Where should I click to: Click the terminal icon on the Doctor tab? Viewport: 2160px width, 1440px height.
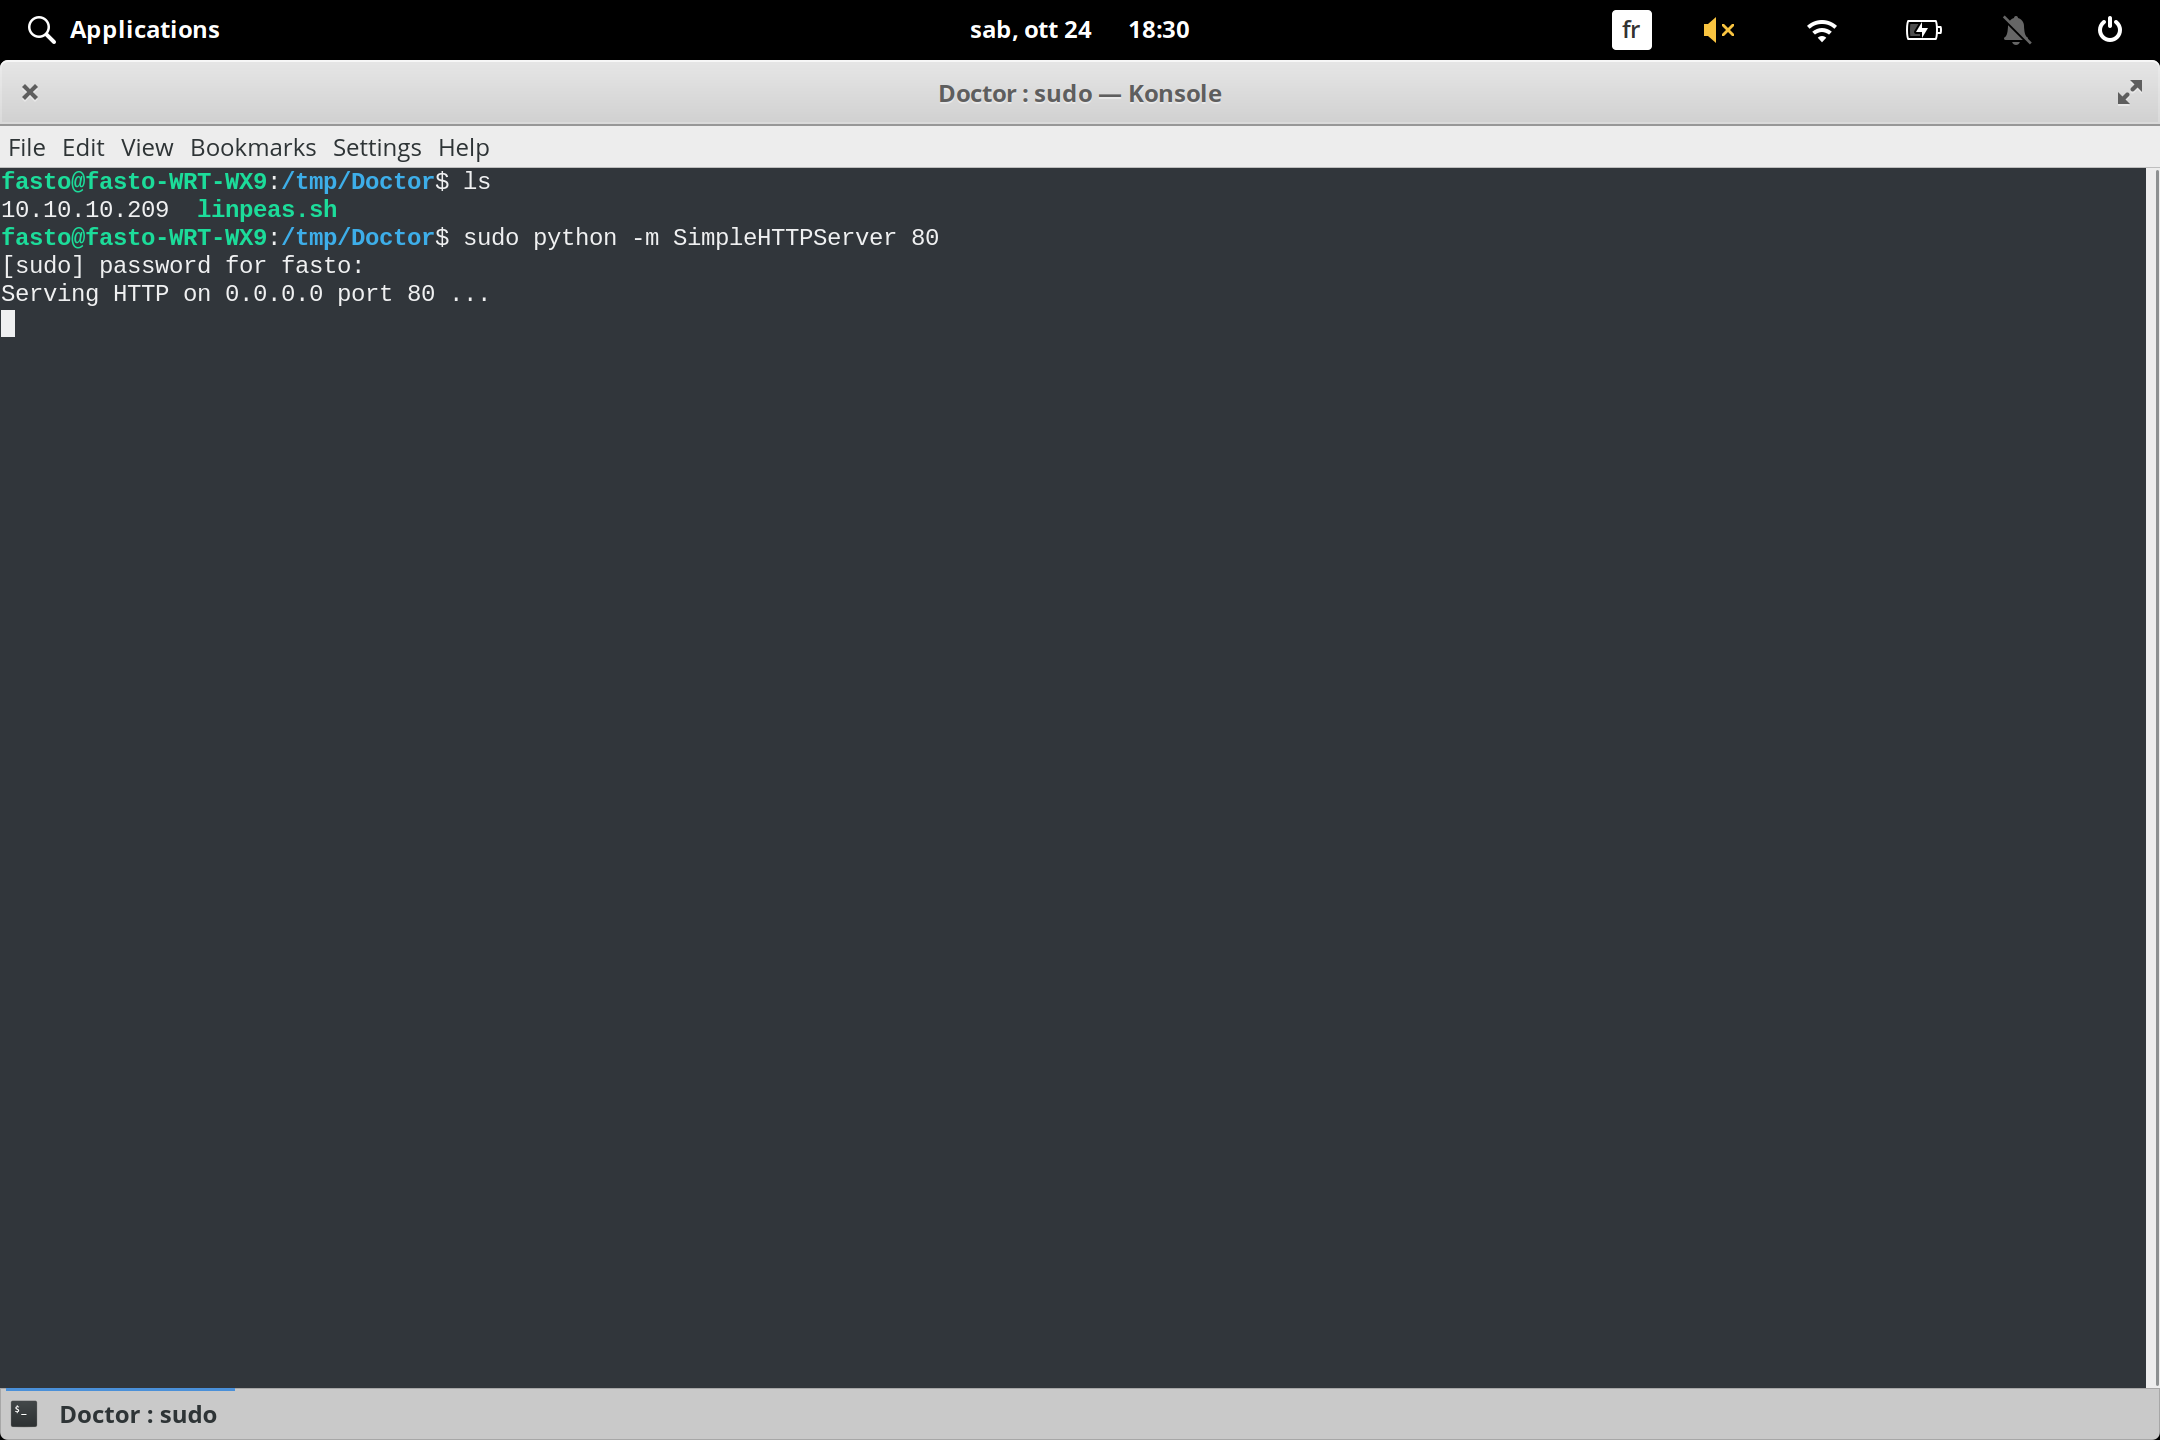coord(25,1413)
